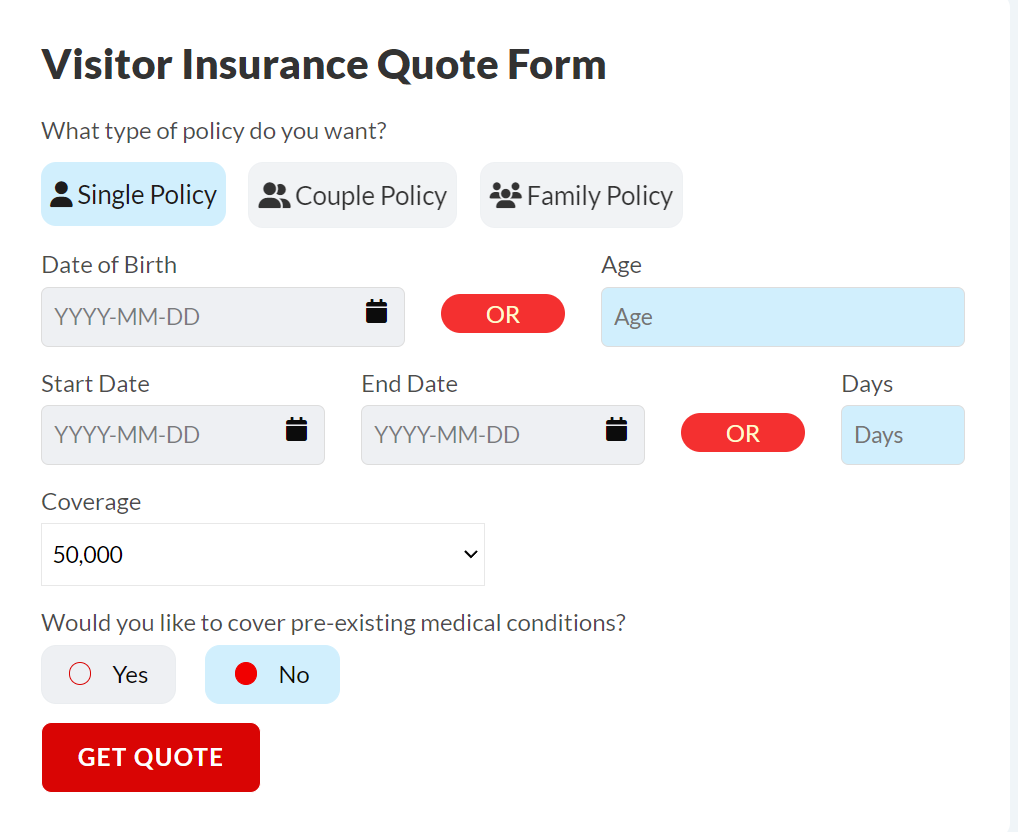
Task: Focus the Days input field
Action: tap(902, 435)
